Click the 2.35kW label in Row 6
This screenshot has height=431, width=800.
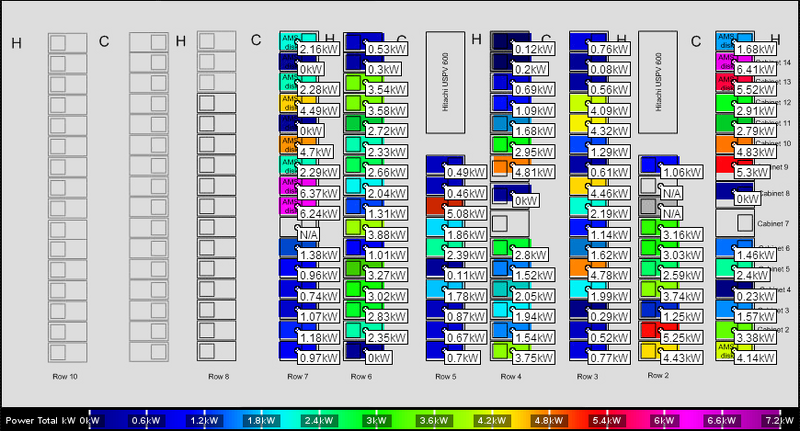coord(387,338)
